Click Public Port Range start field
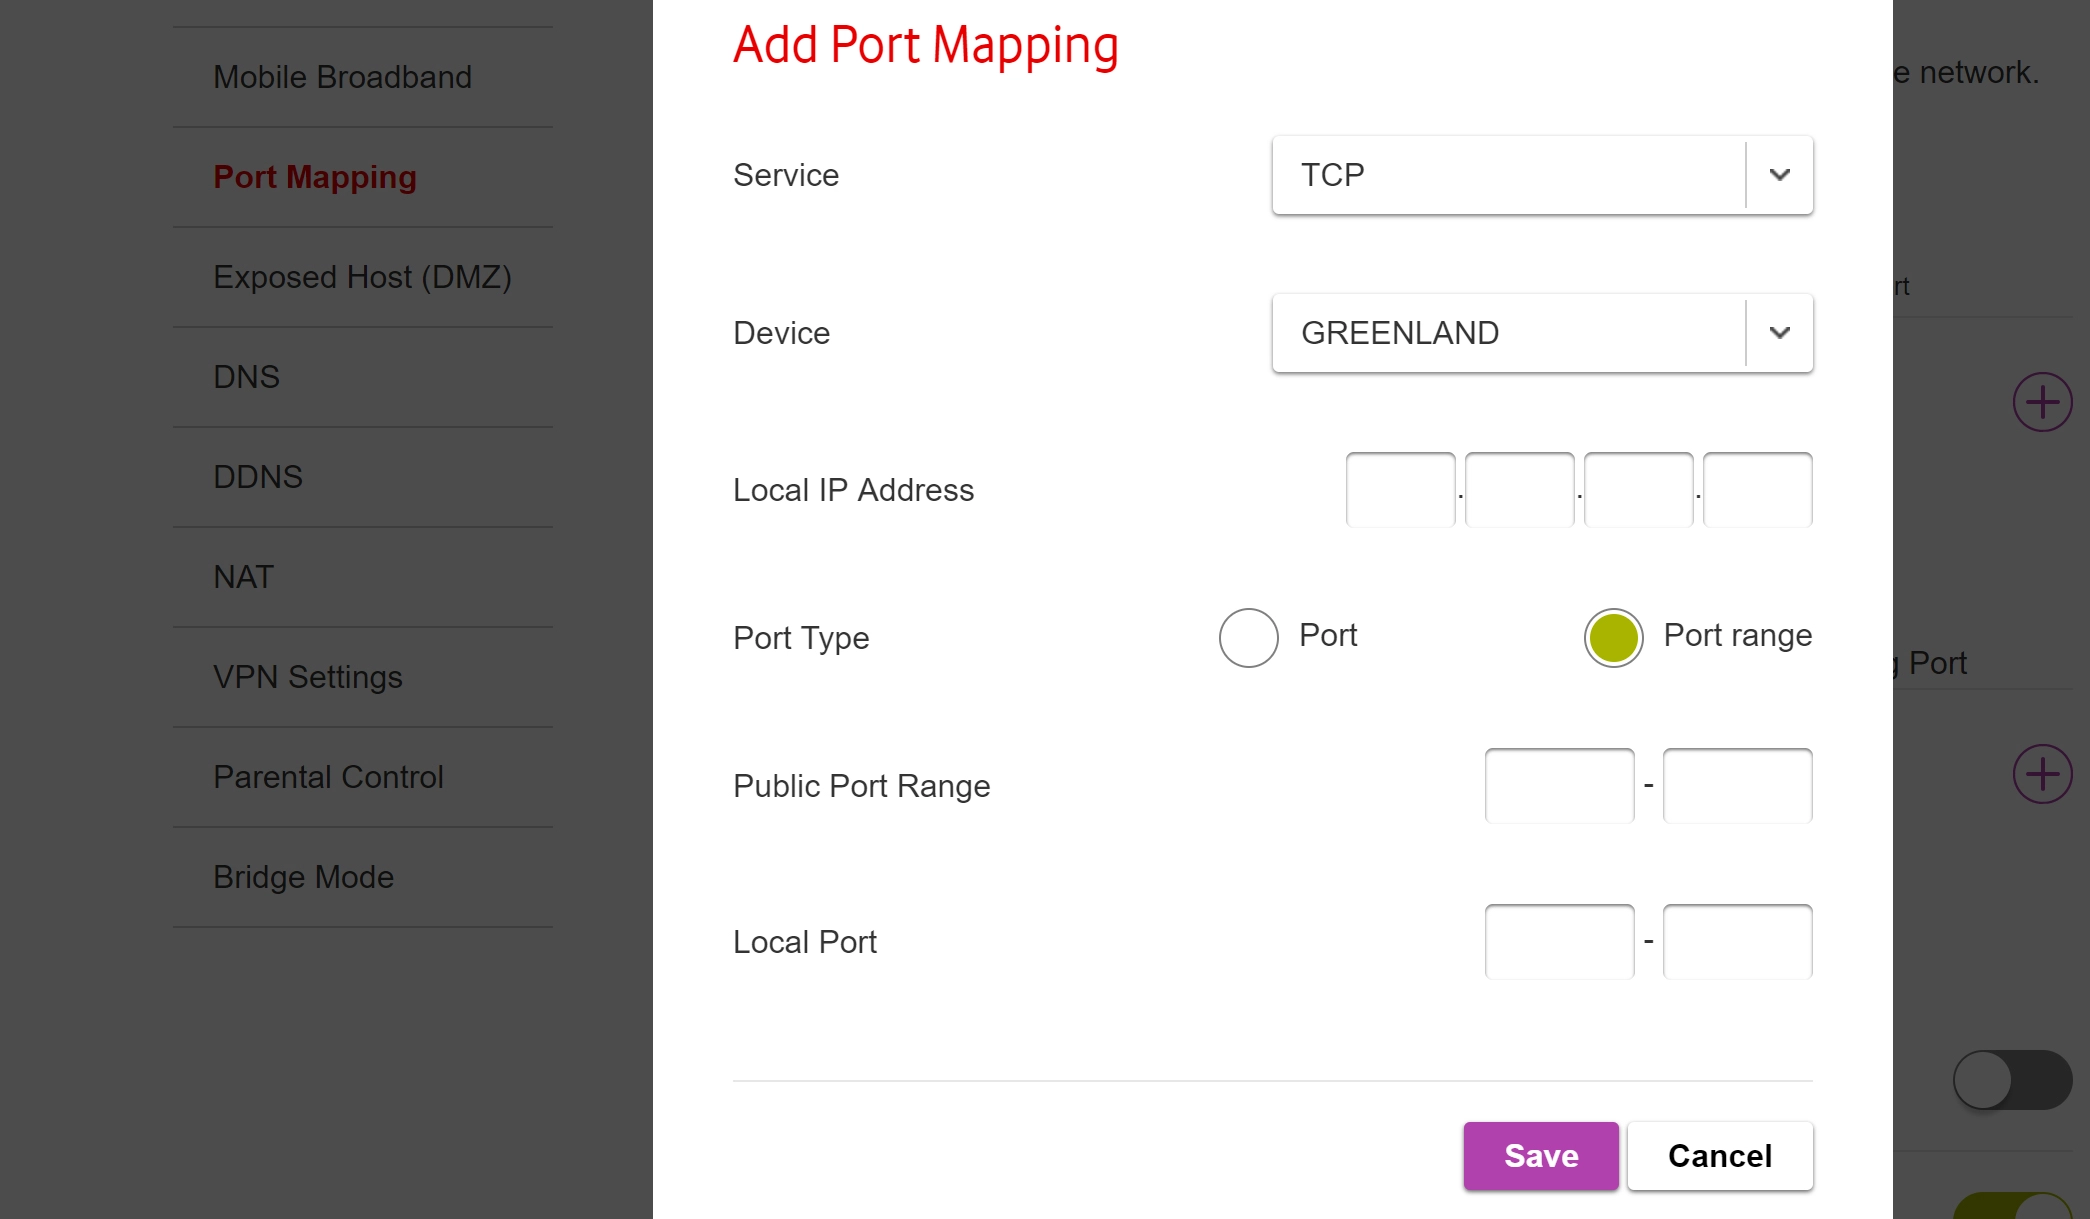This screenshot has height=1219, width=2090. pos(1558,786)
